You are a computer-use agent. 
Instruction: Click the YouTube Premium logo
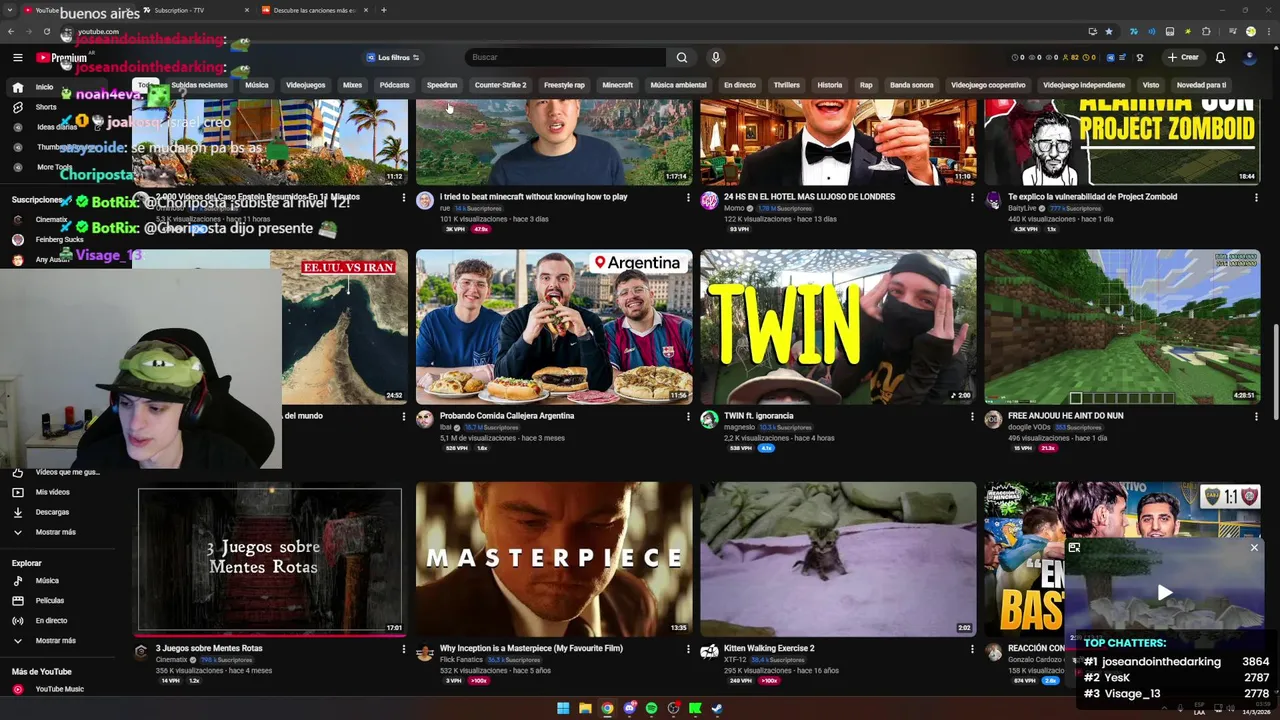click(62, 58)
